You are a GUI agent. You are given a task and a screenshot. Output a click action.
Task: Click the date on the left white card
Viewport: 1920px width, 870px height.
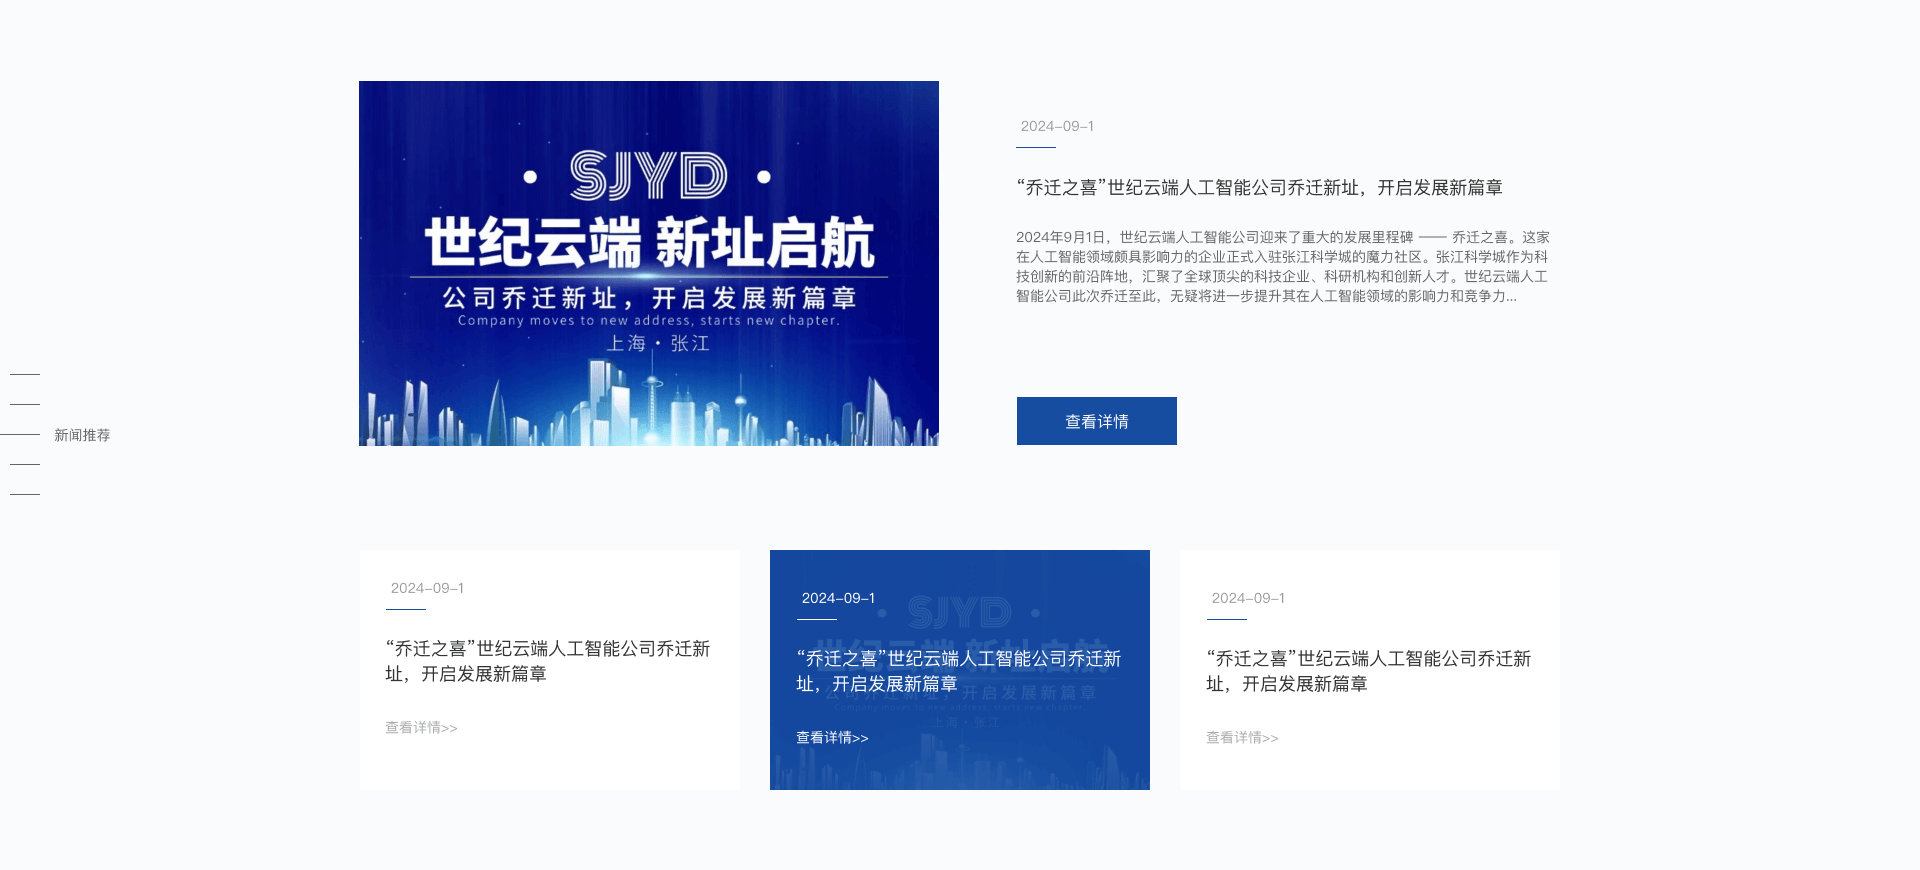click(x=427, y=588)
